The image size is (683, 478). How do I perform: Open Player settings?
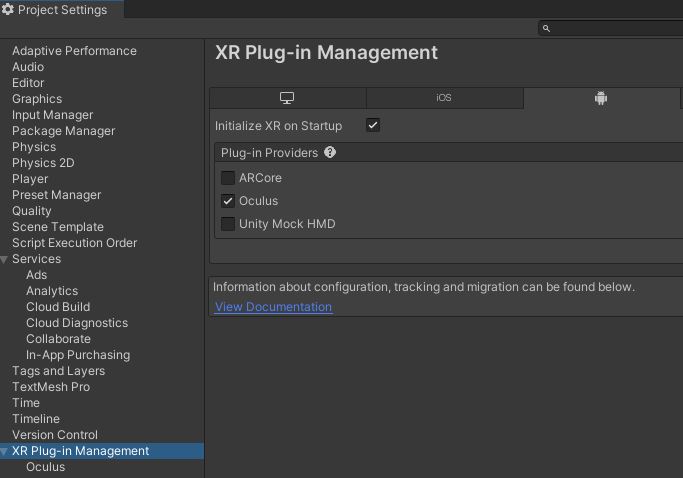(30, 179)
